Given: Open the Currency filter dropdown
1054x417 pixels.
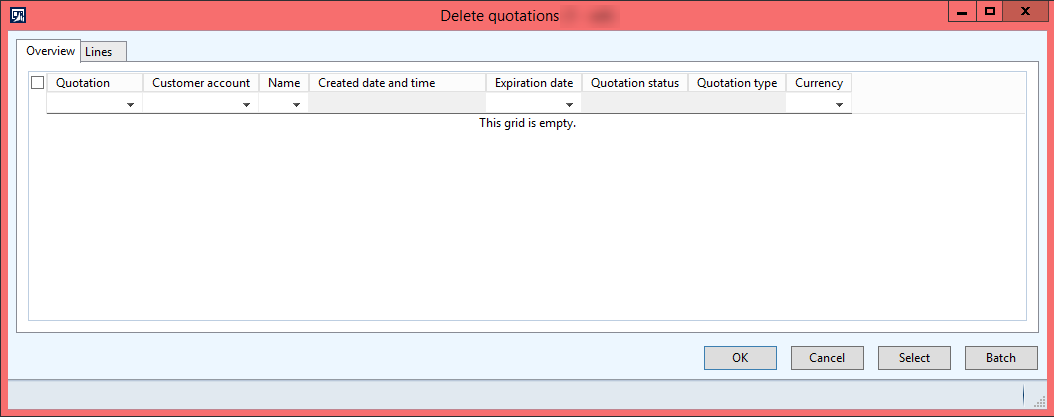Looking at the screenshot, I should (840, 105).
